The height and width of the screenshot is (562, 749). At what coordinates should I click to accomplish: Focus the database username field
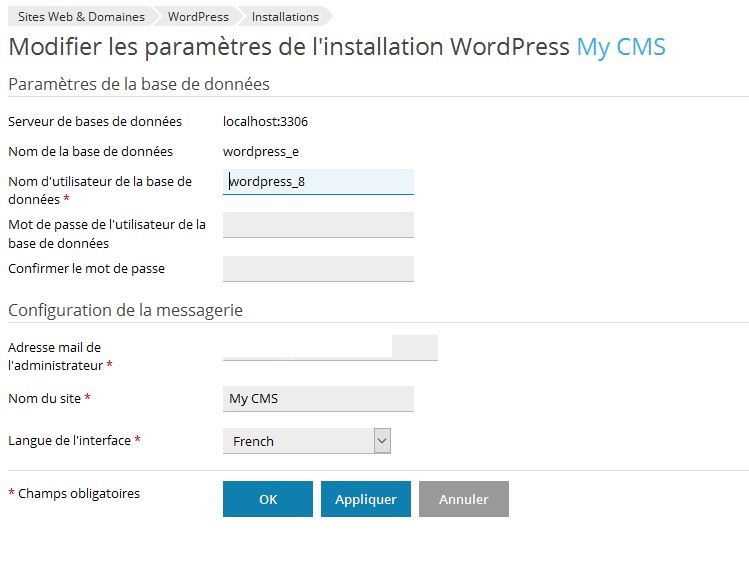tap(318, 182)
